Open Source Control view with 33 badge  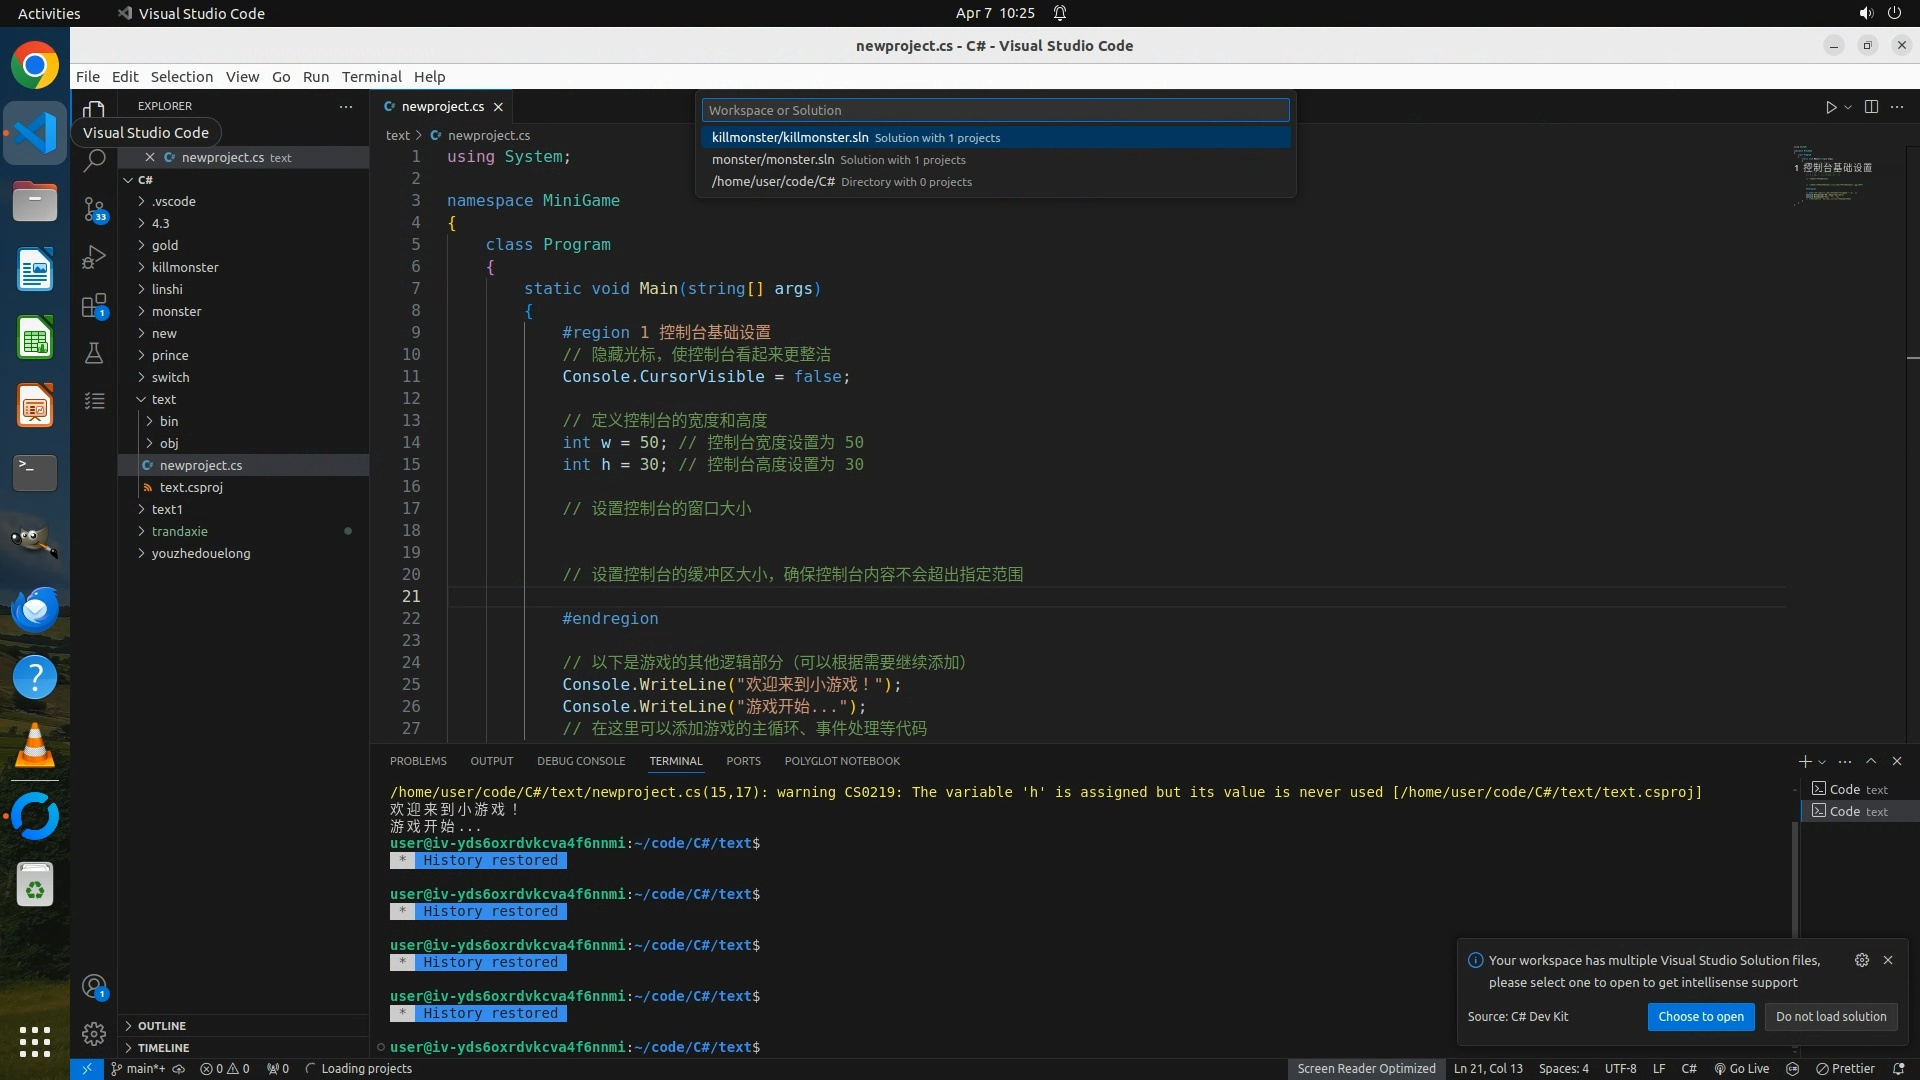click(x=94, y=210)
